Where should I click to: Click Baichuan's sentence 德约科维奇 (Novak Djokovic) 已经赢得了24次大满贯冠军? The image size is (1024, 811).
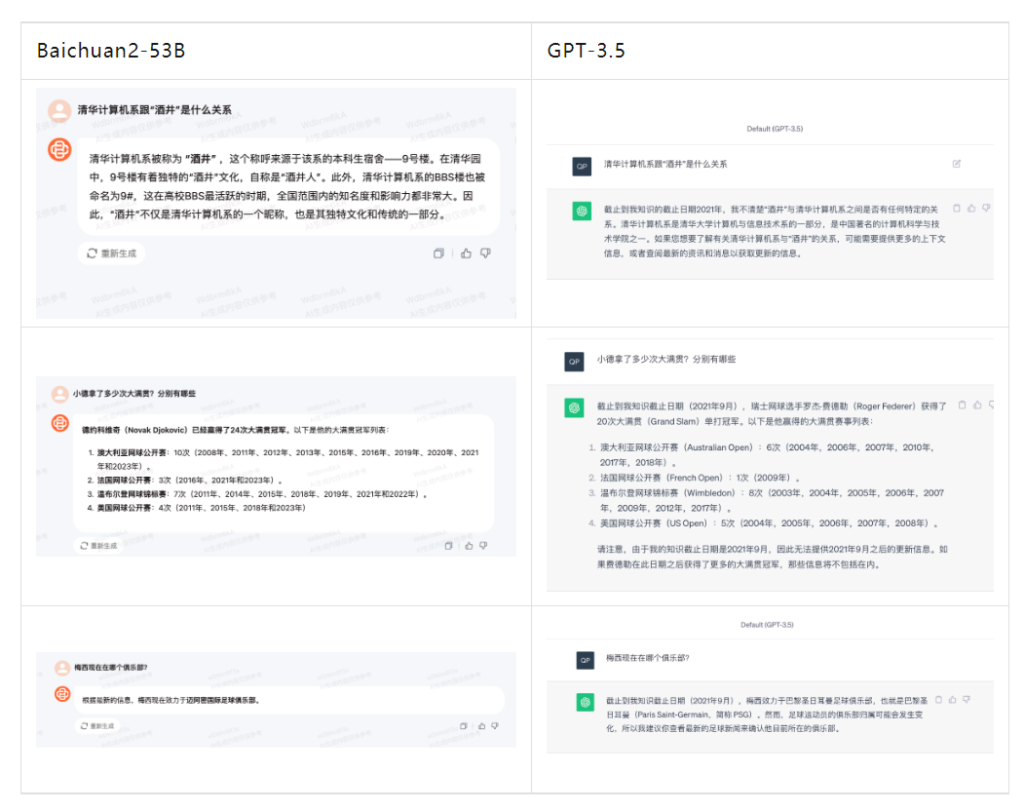click(185, 430)
